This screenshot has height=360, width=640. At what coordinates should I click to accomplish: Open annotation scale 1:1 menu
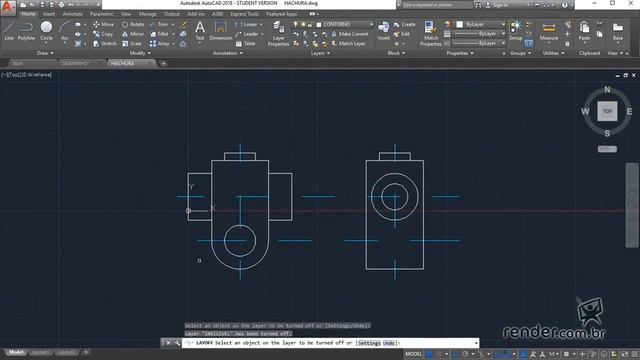553,354
